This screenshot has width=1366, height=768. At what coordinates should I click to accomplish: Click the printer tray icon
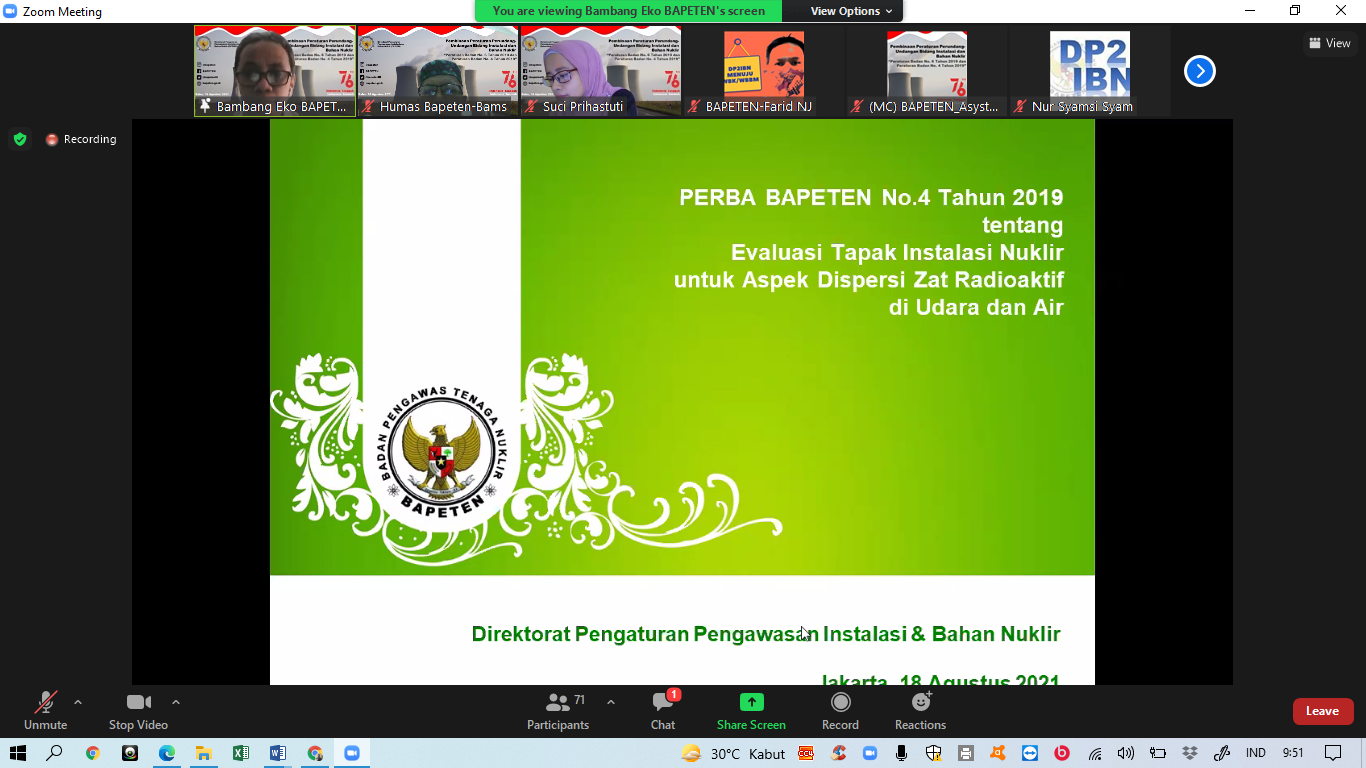click(966, 753)
